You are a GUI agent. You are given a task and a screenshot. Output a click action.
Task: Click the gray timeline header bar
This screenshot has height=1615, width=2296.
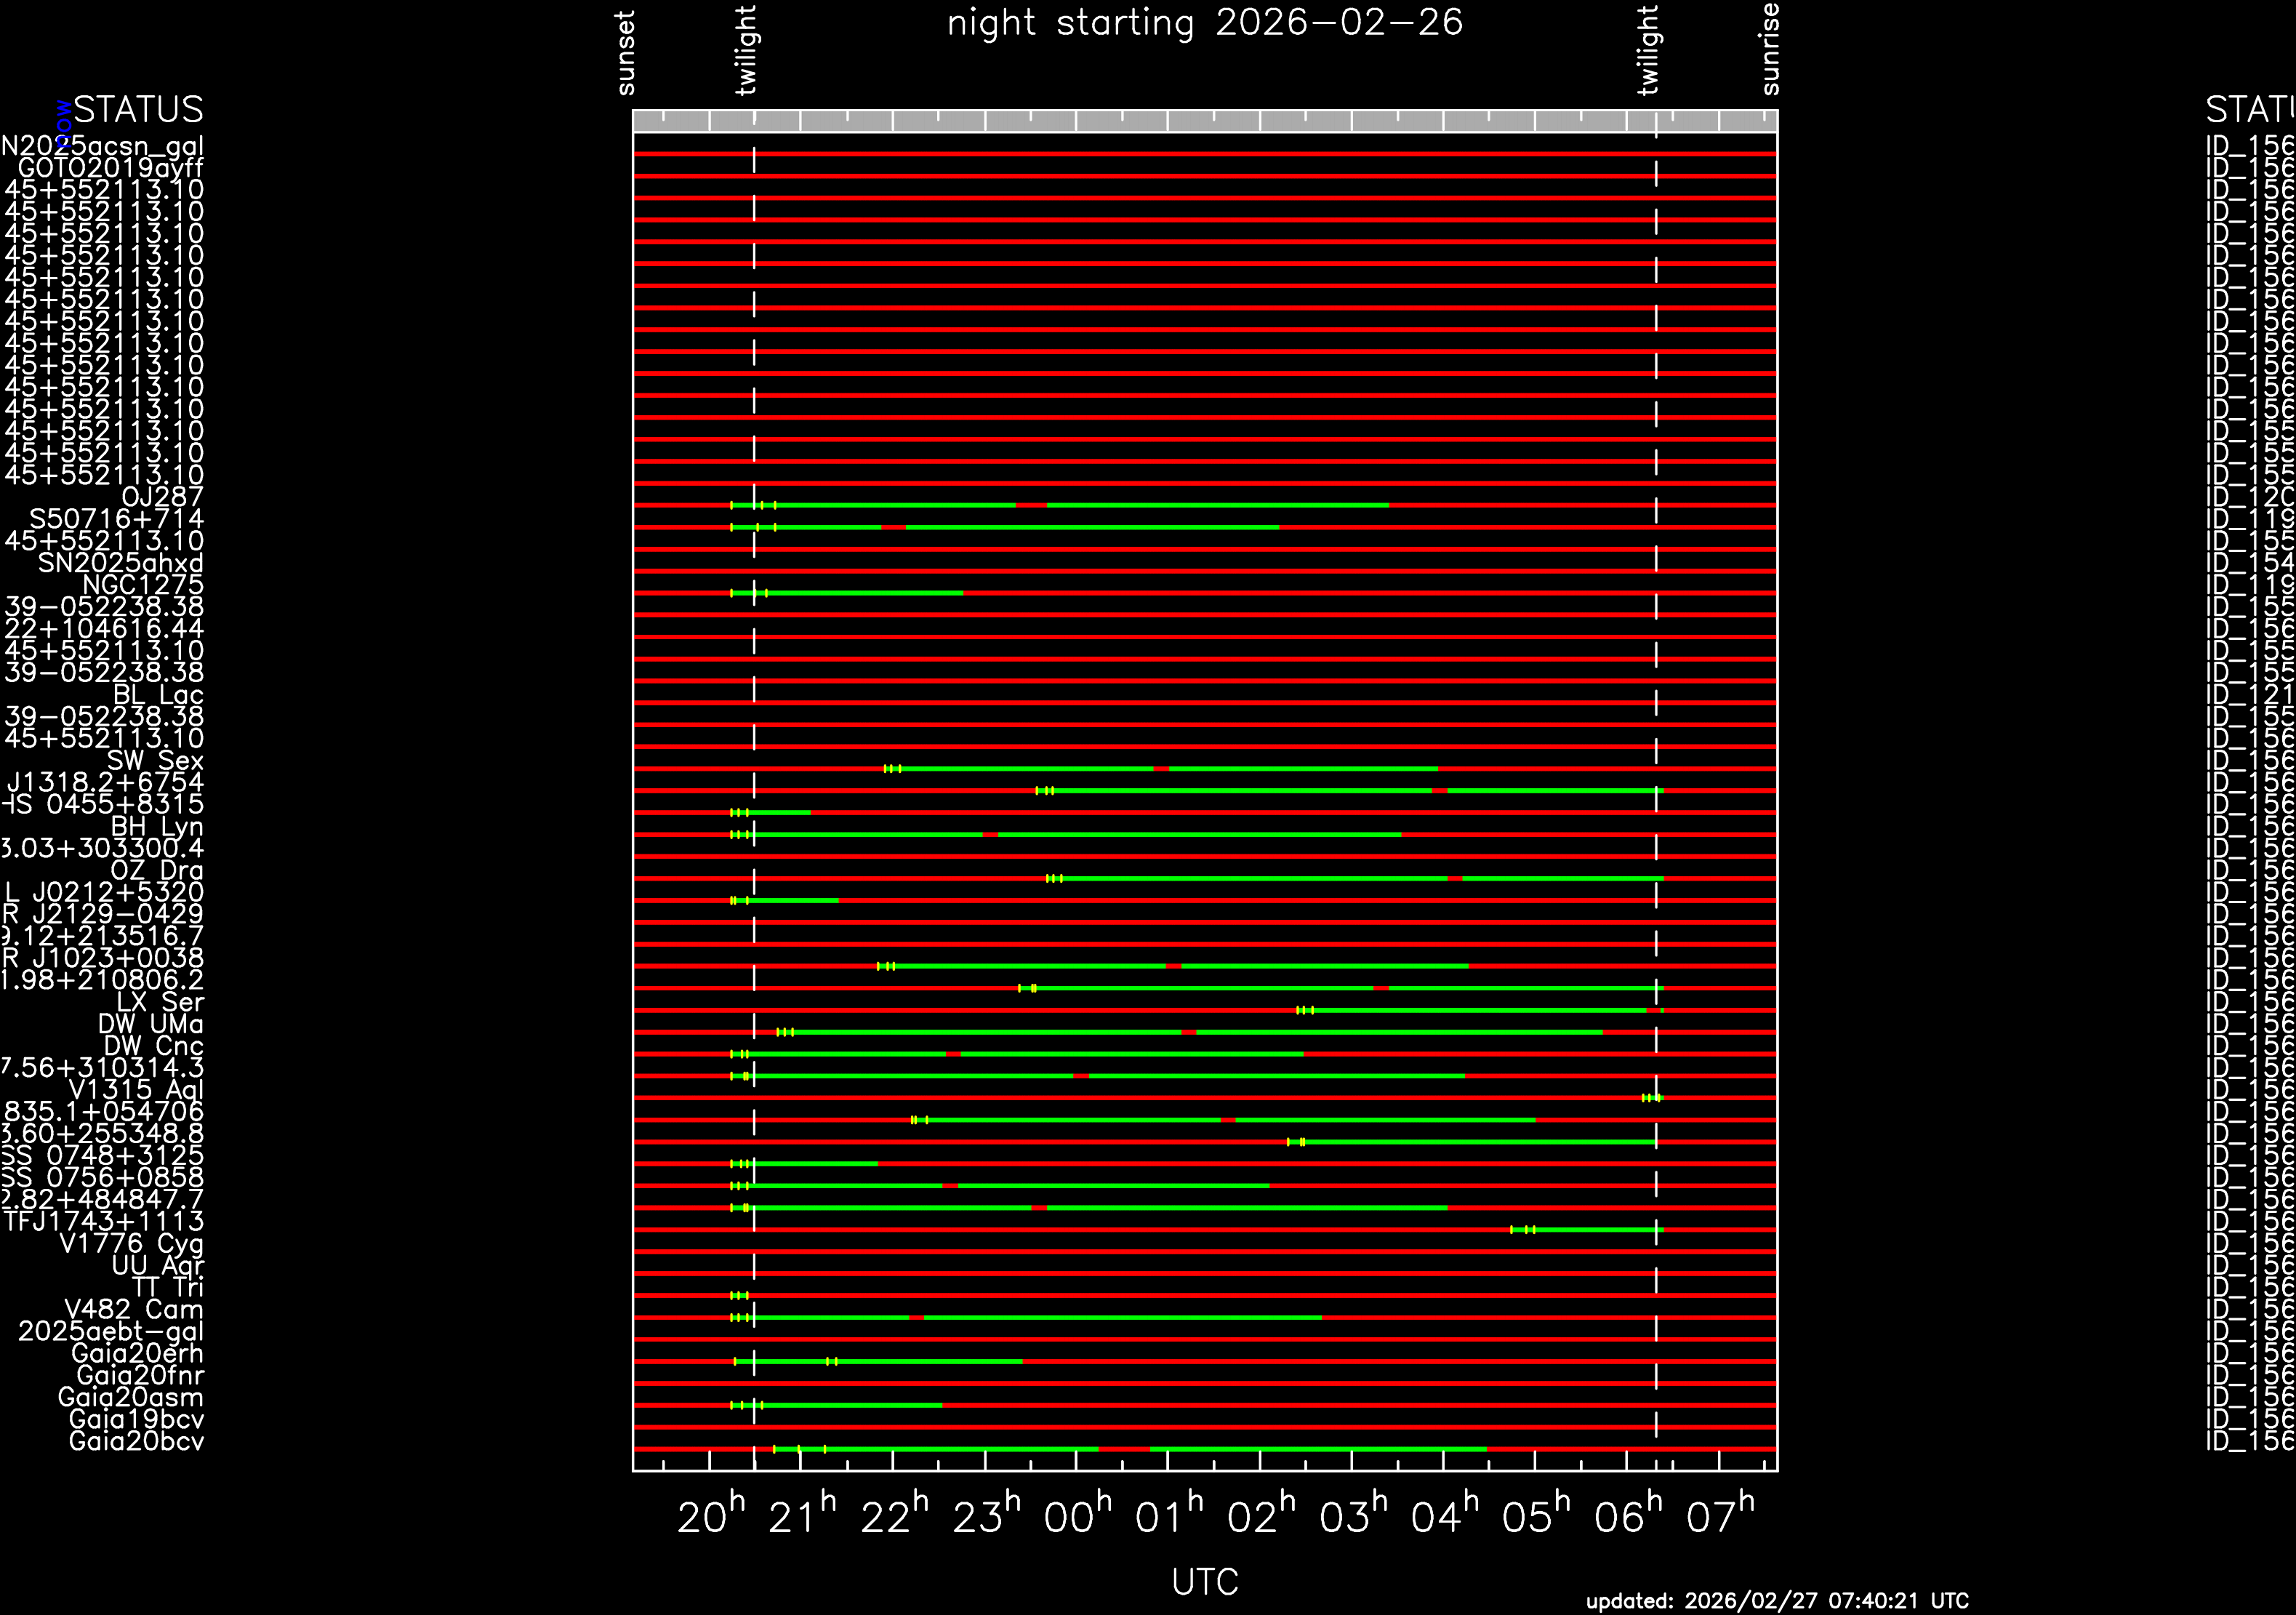1204,121
